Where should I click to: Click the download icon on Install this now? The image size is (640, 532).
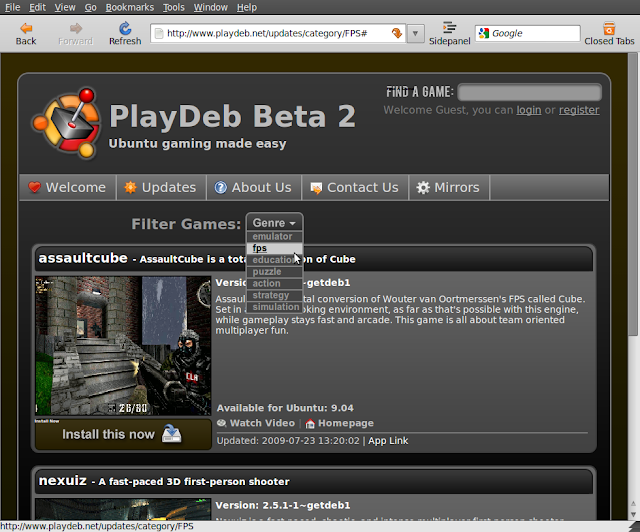click(x=171, y=434)
